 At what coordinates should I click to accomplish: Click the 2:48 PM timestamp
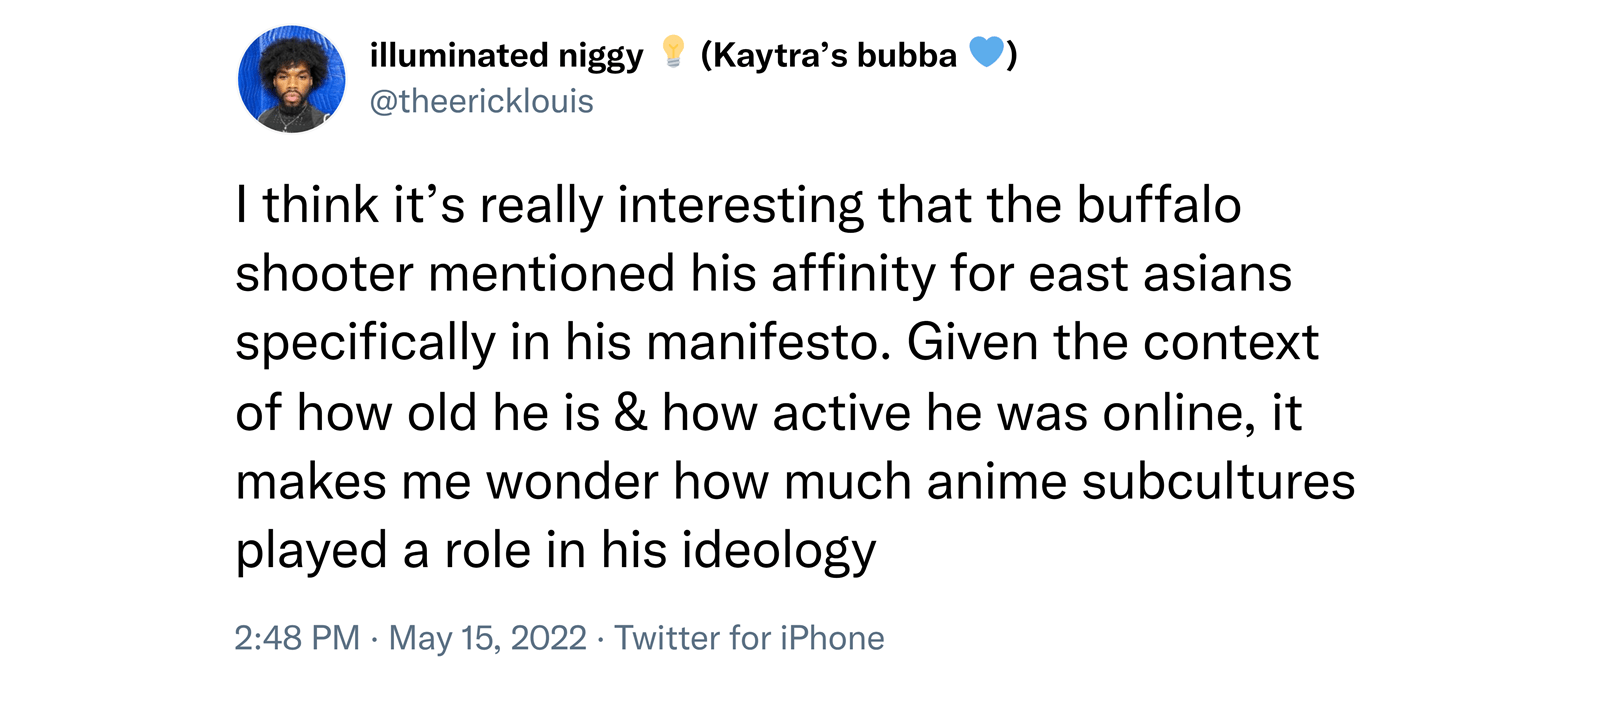click(x=297, y=638)
